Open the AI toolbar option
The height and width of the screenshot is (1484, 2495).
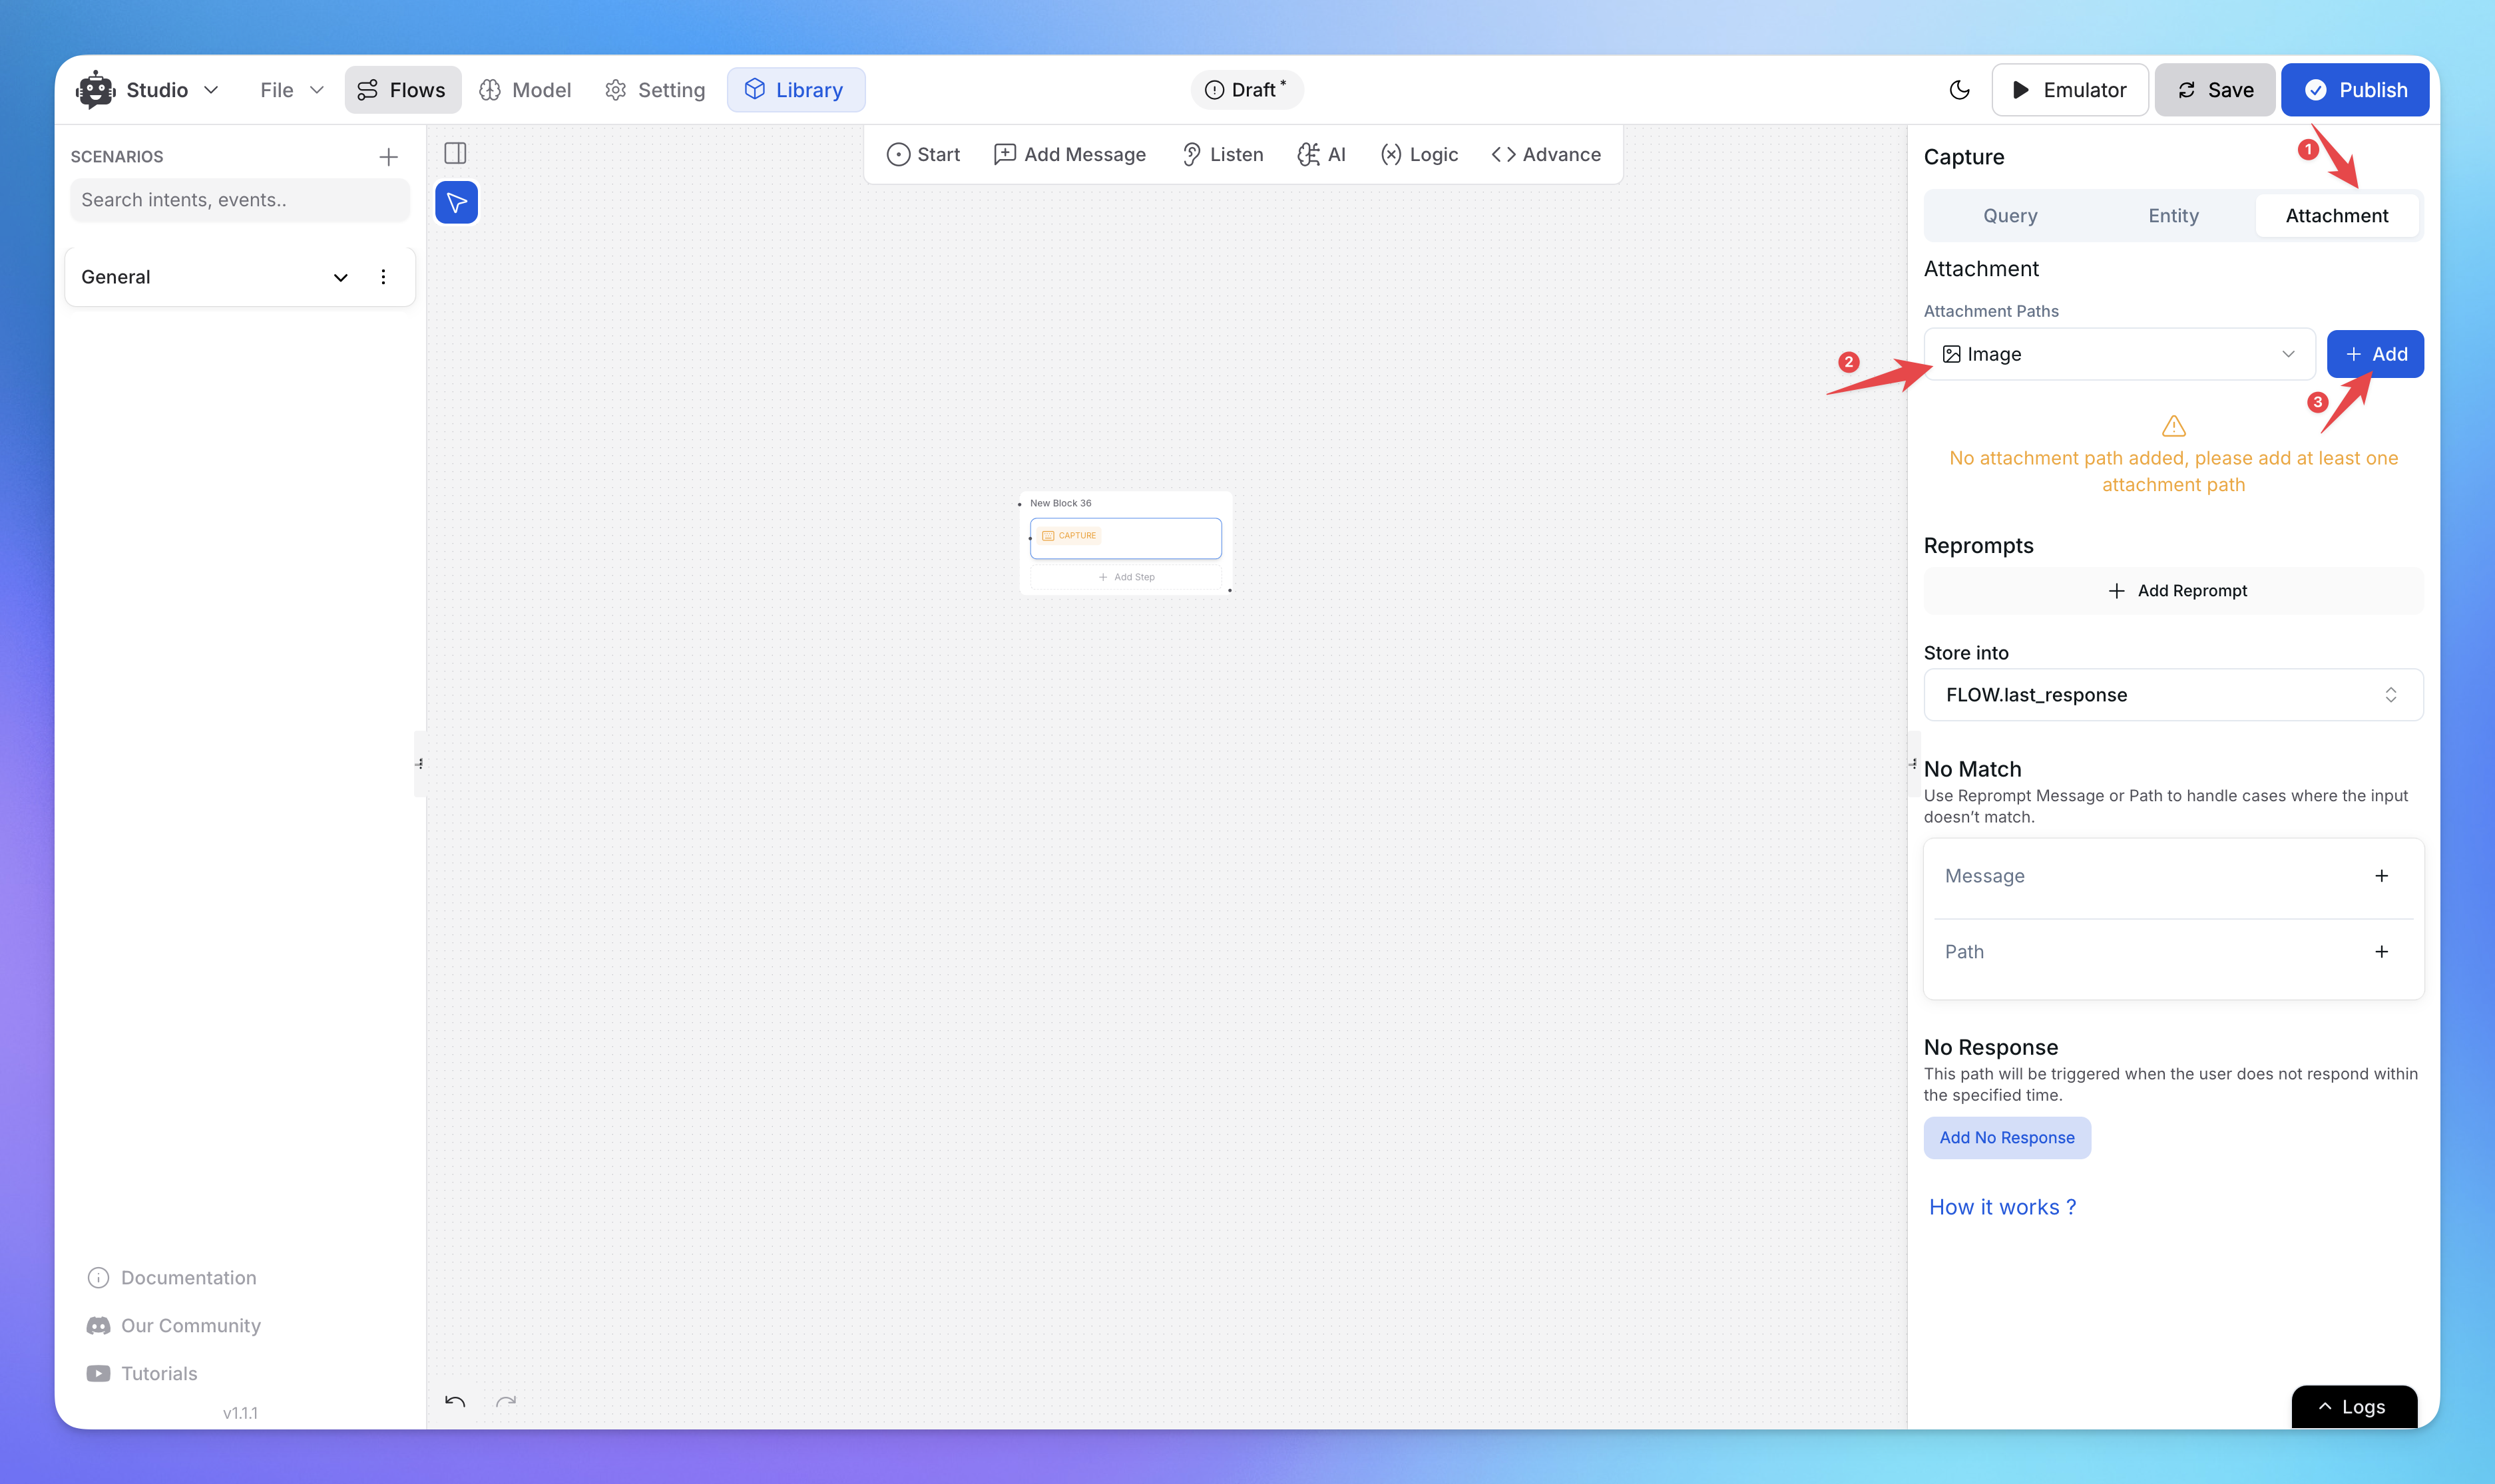pos(1321,154)
